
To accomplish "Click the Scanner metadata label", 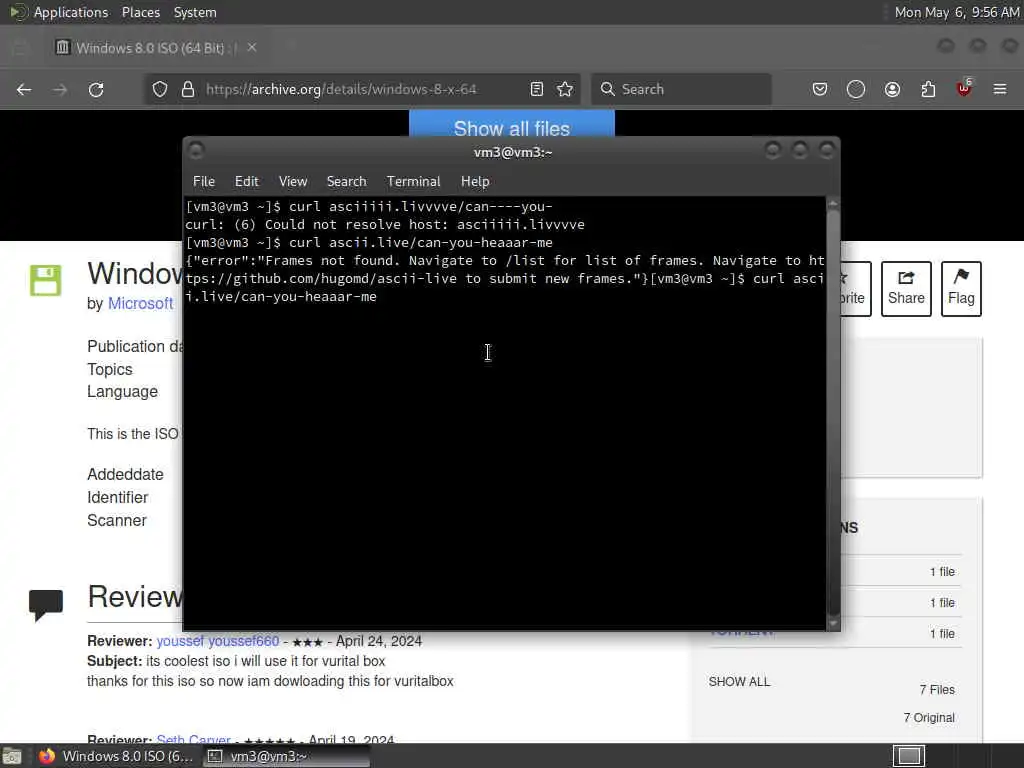I will (117, 520).
